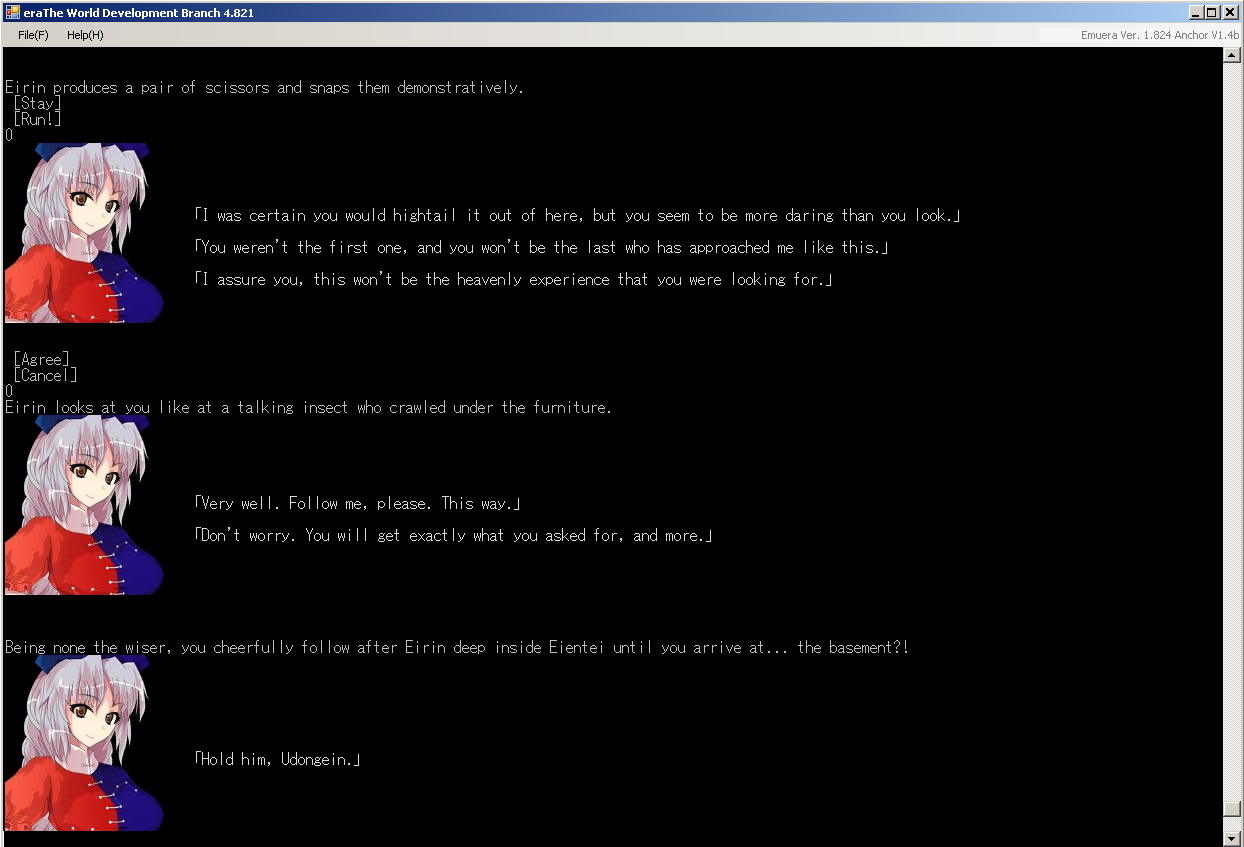Click Eirin's portrait beside "Very well. Follow me"
This screenshot has width=1244, height=847.
tap(84, 505)
